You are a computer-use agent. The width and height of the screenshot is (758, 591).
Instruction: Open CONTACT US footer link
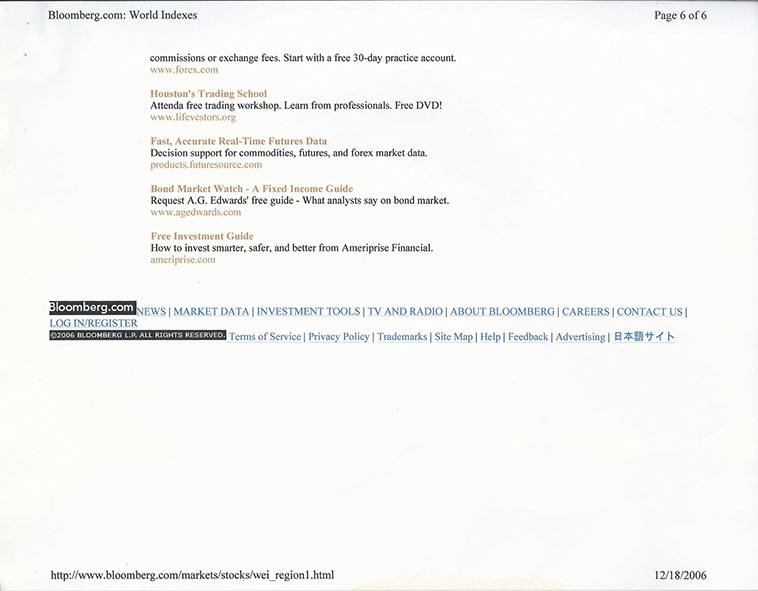click(649, 312)
